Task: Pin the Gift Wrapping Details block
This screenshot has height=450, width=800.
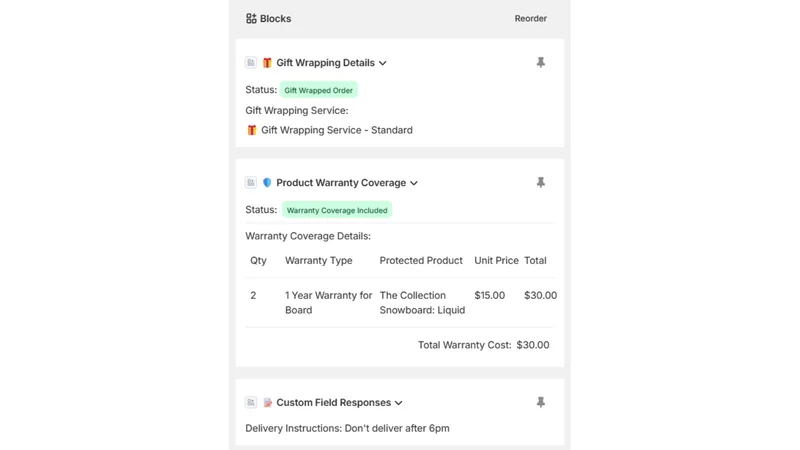Action: [x=540, y=62]
